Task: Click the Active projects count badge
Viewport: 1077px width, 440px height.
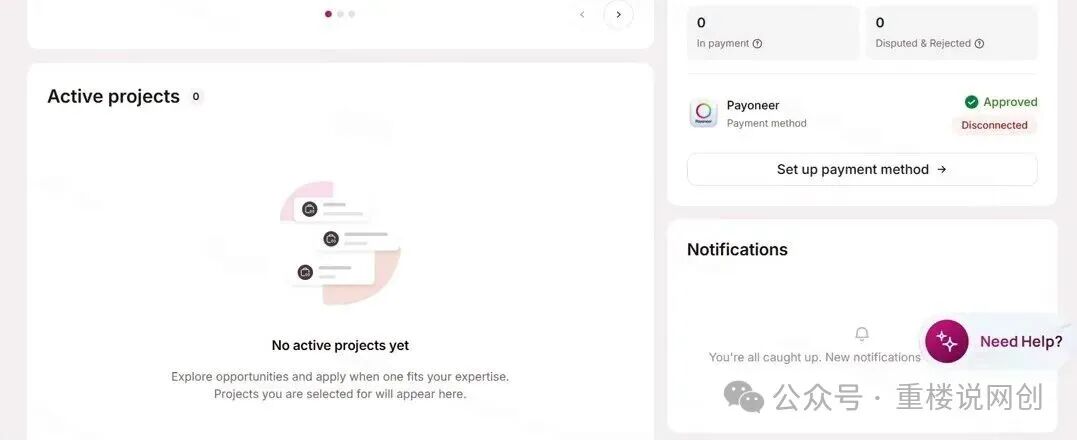Action: (196, 97)
